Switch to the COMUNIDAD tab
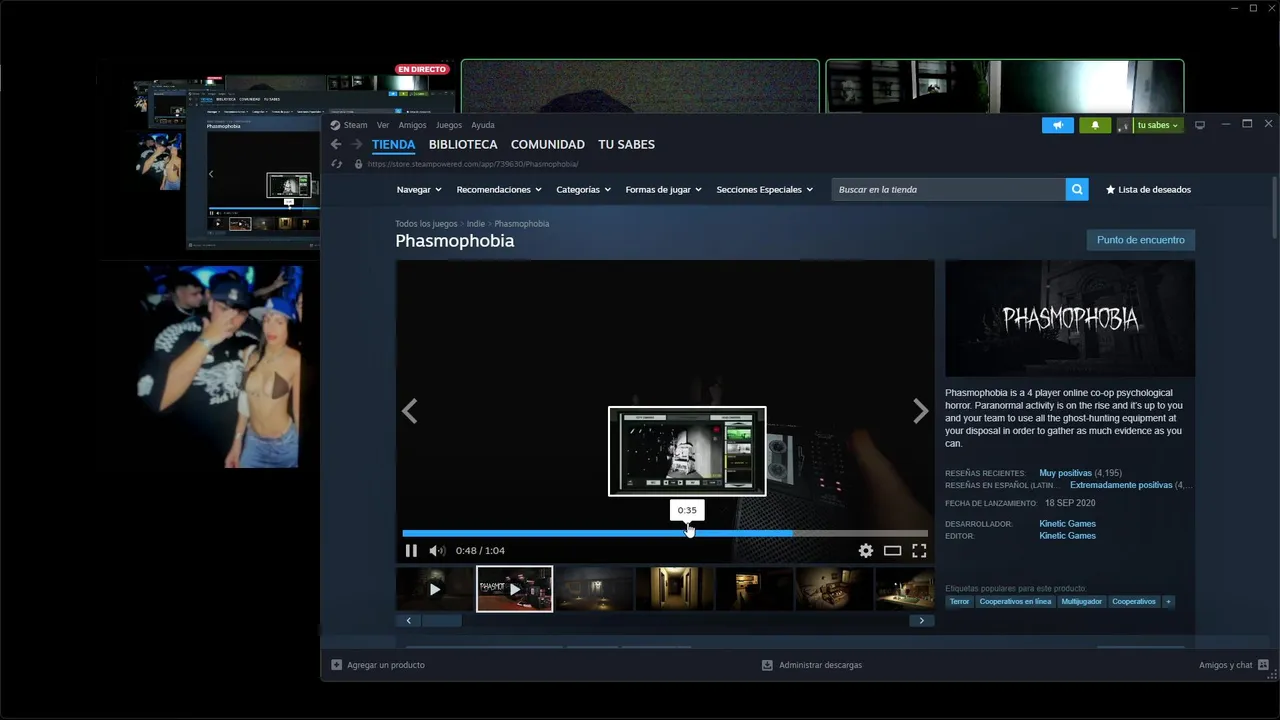The width and height of the screenshot is (1280, 720). [547, 144]
